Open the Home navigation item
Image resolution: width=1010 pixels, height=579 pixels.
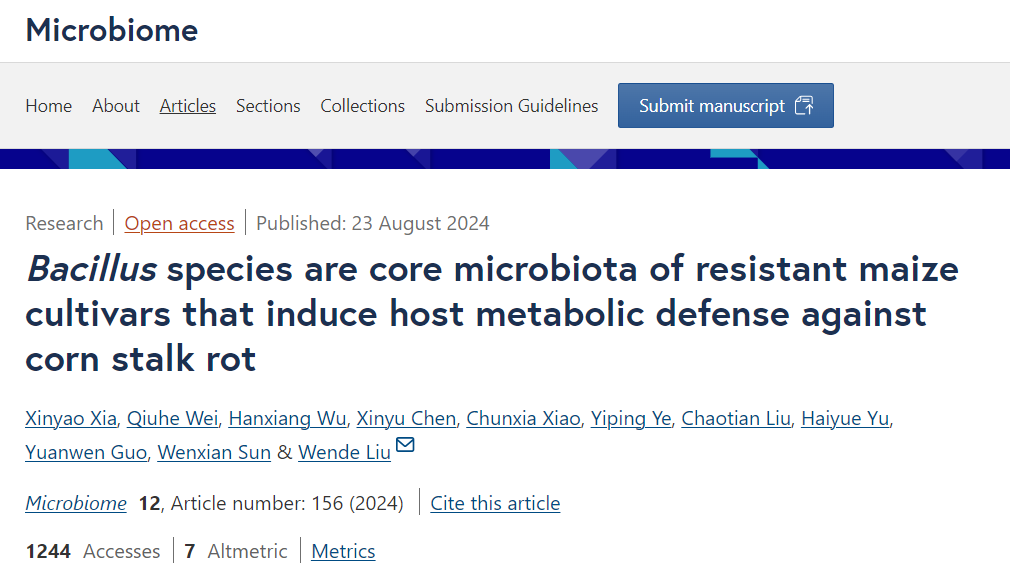(x=49, y=106)
